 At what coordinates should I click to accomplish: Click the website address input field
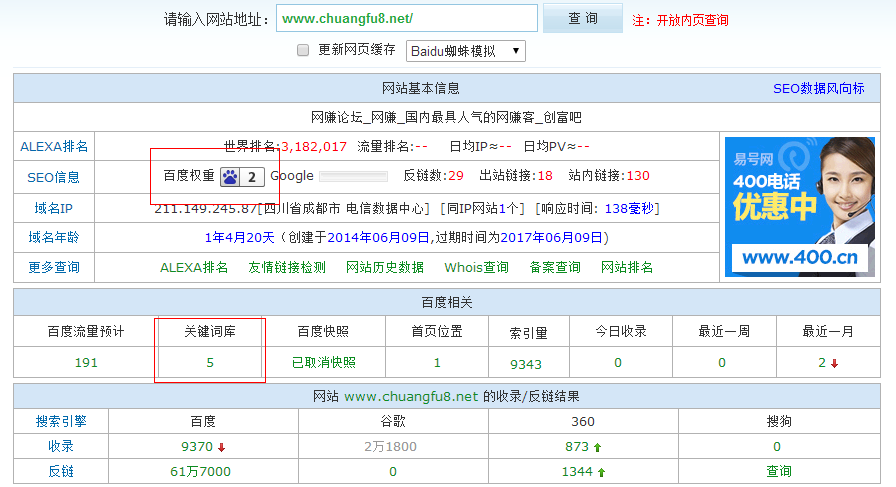pyautogui.click(x=407, y=19)
